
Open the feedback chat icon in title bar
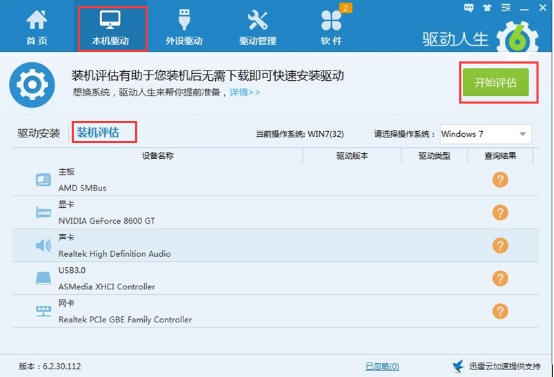click(x=469, y=8)
